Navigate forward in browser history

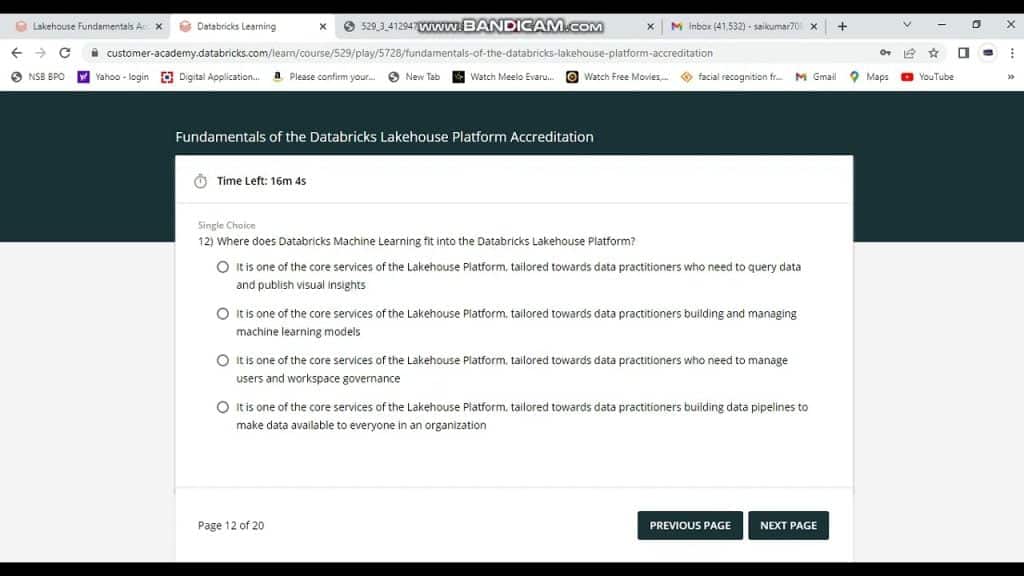[x=40, y=53]
